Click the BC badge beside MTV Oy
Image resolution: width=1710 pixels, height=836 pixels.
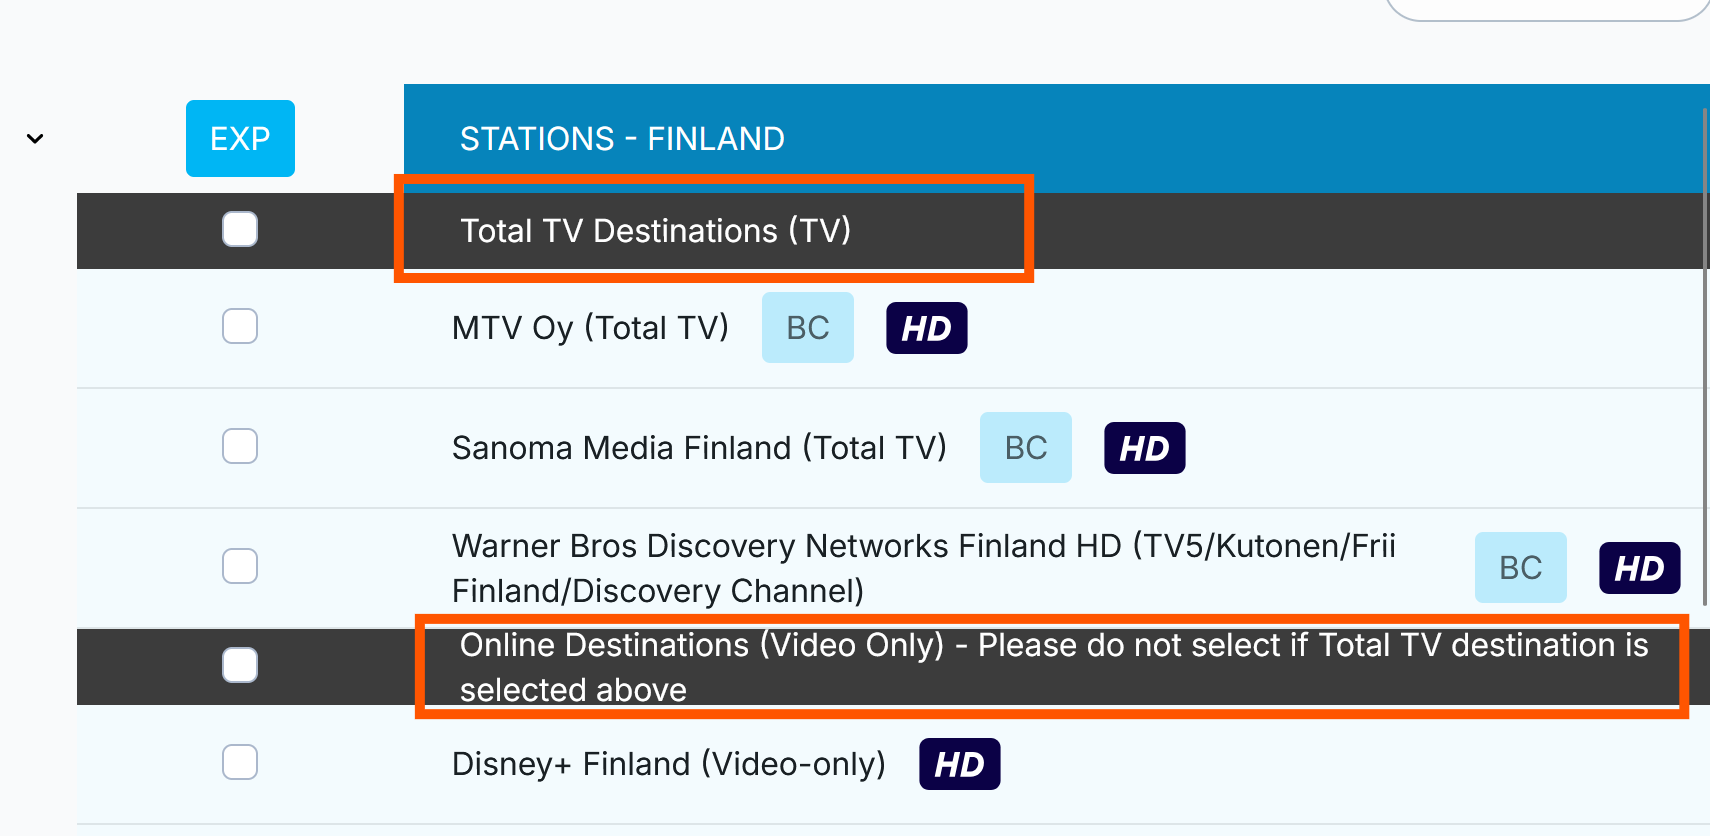coord(807,328)
